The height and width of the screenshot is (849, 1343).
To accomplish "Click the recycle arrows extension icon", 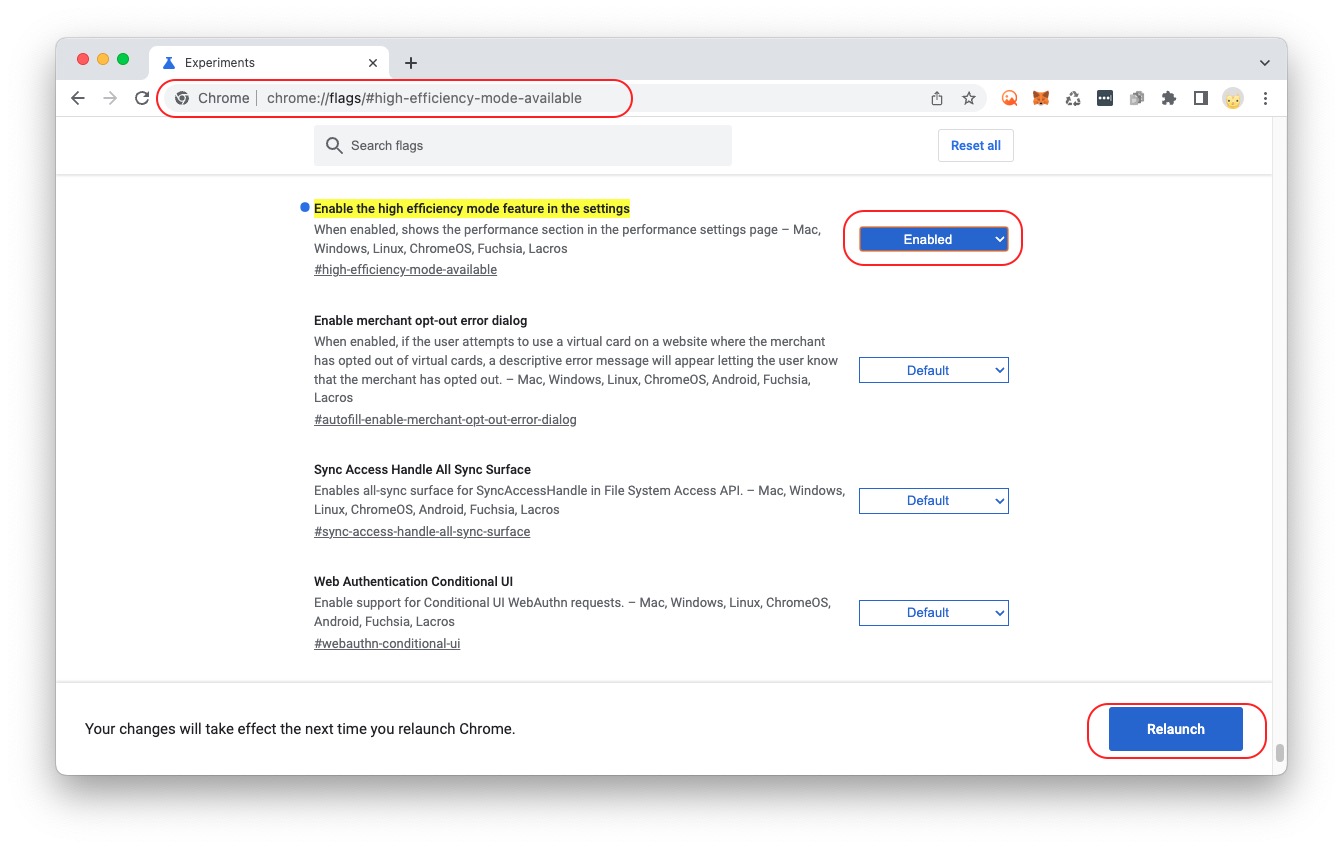I will coord(1073,98).
